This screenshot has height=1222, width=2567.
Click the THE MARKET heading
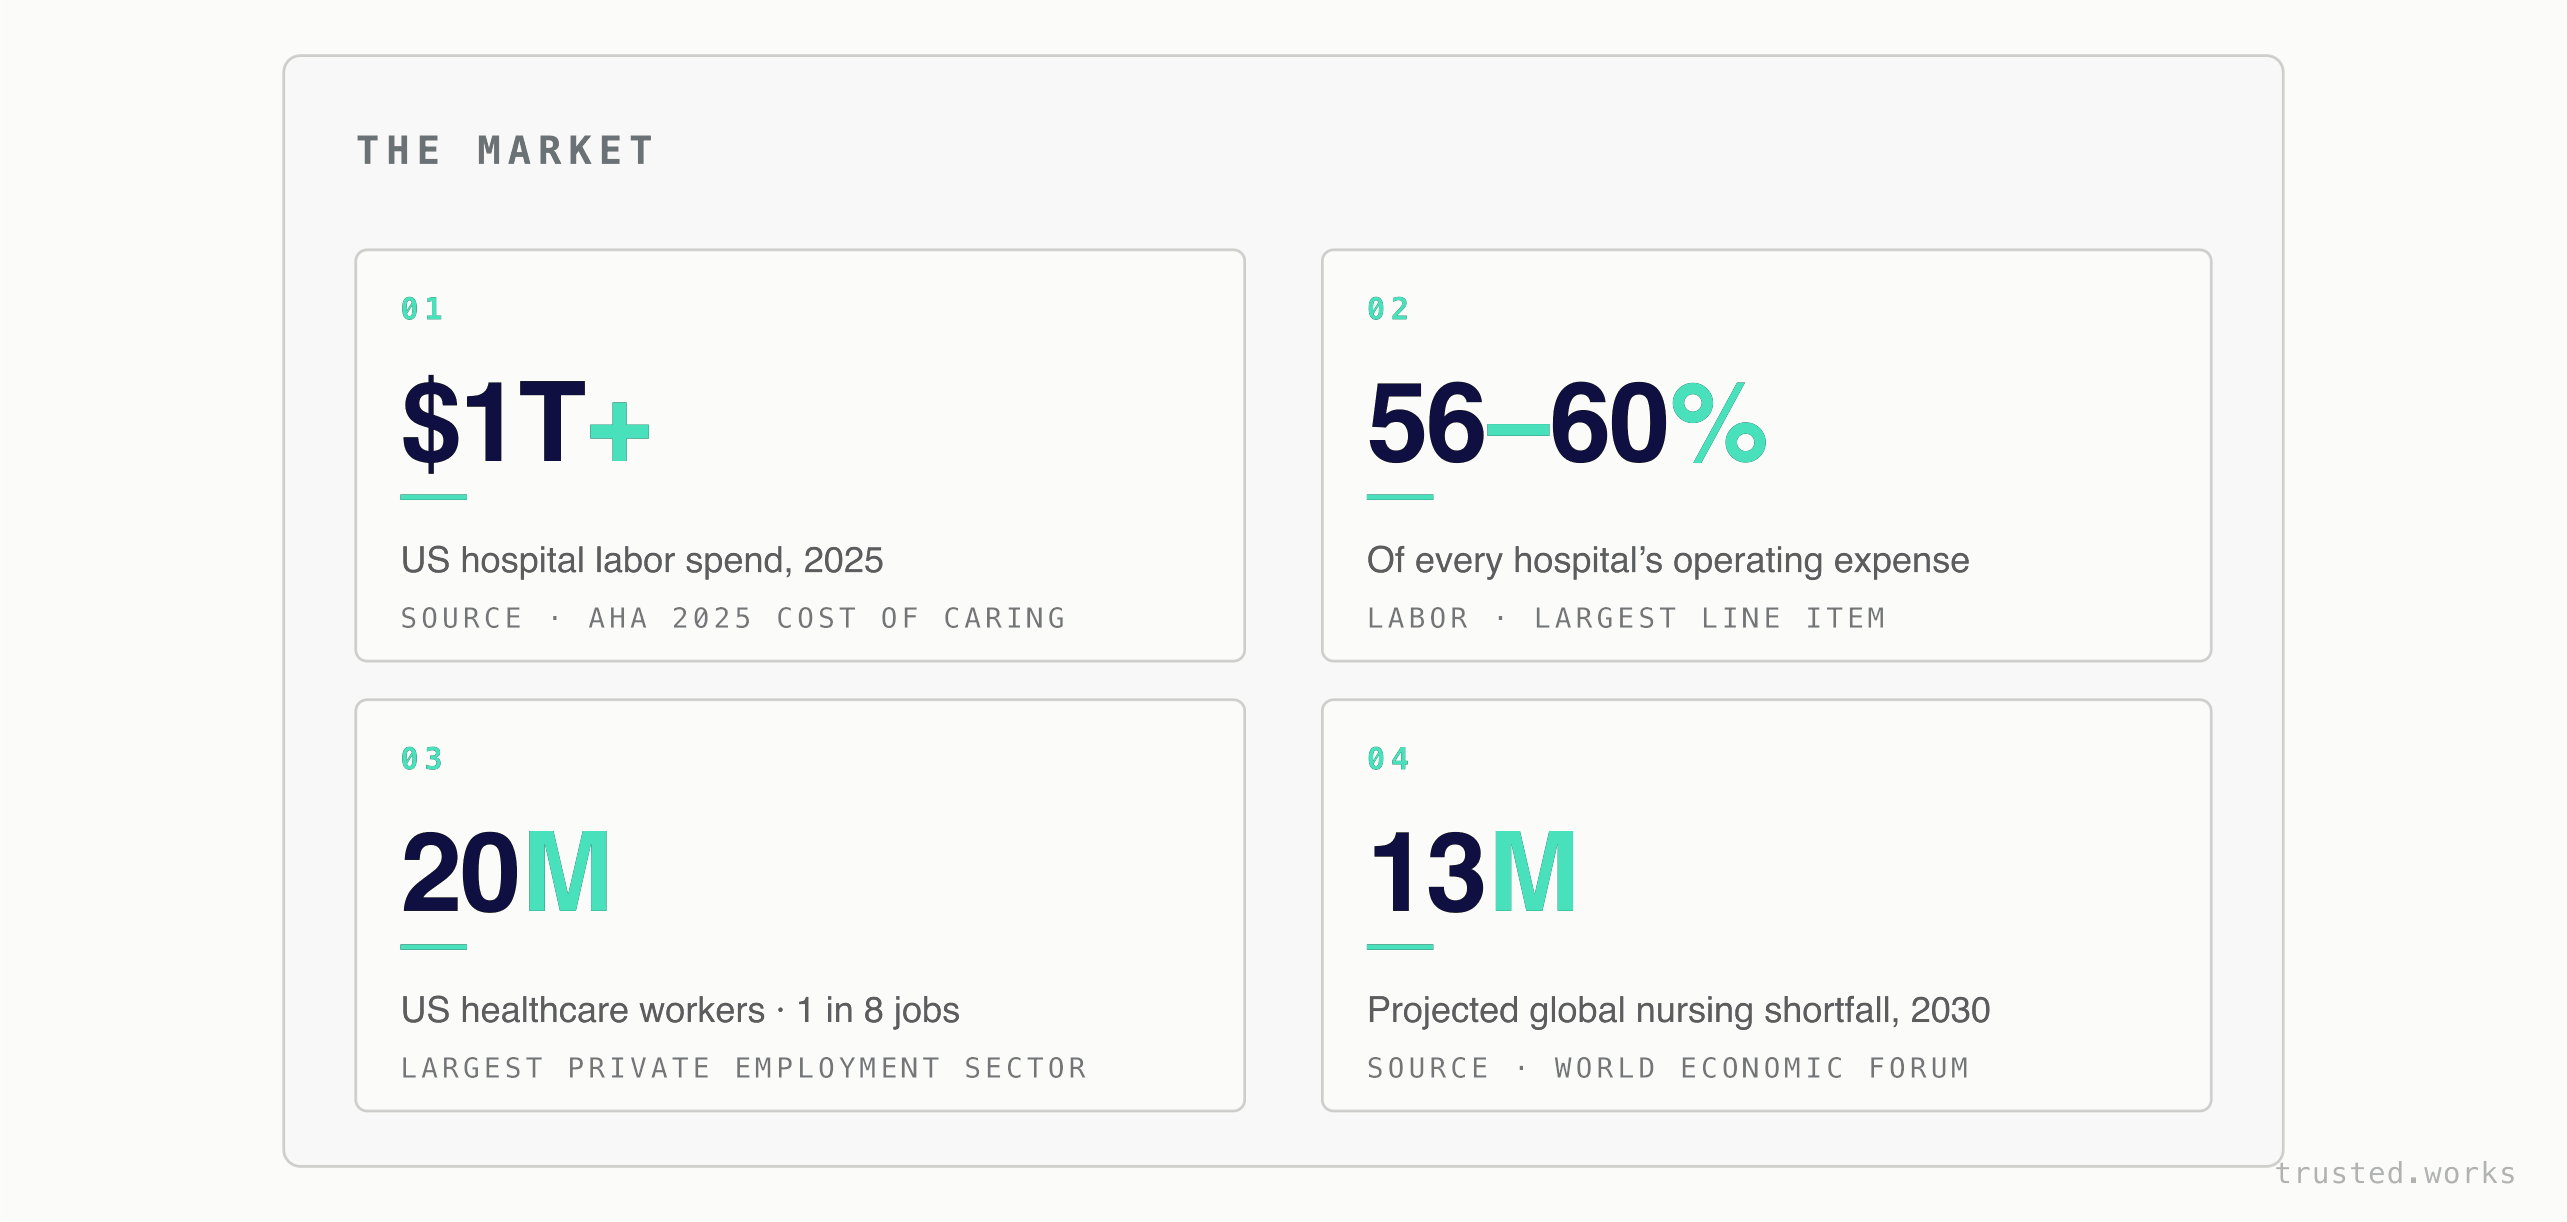click(506, 151)
